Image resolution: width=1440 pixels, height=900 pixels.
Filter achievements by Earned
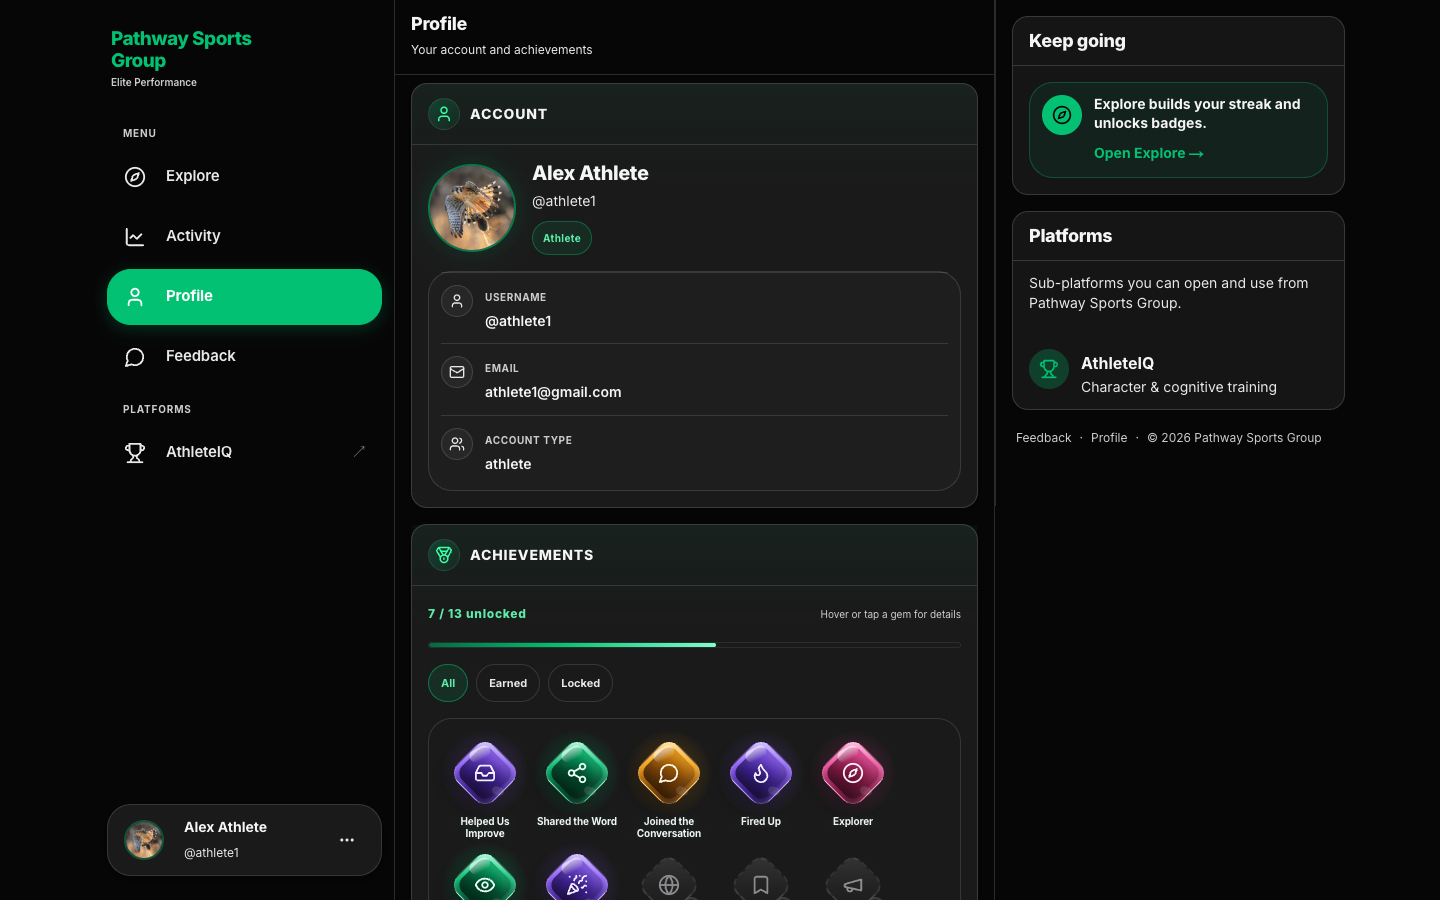tap(508, 683)
